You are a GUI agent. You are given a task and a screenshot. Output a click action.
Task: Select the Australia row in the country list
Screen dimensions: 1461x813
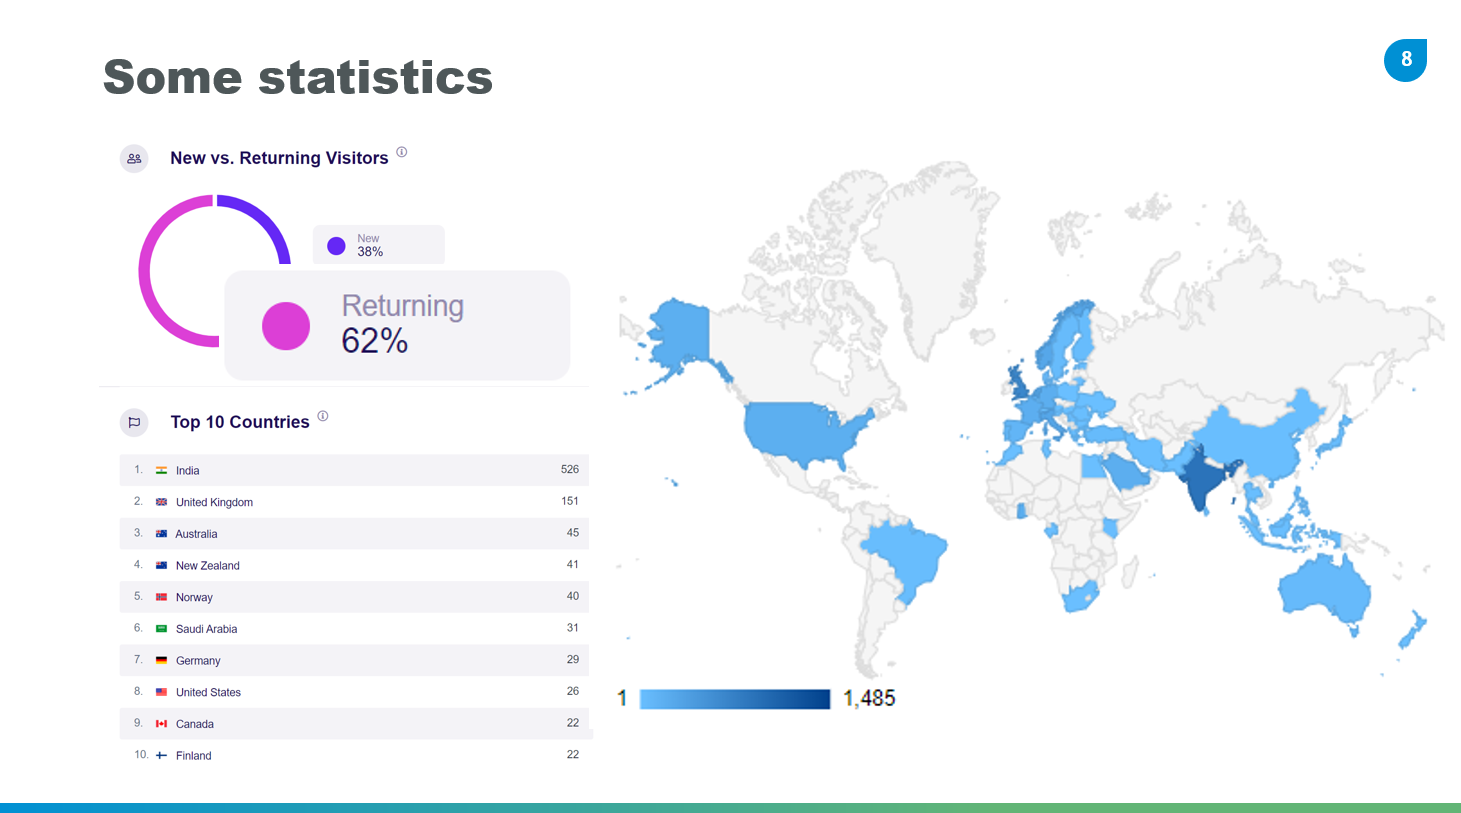point(354,534)
